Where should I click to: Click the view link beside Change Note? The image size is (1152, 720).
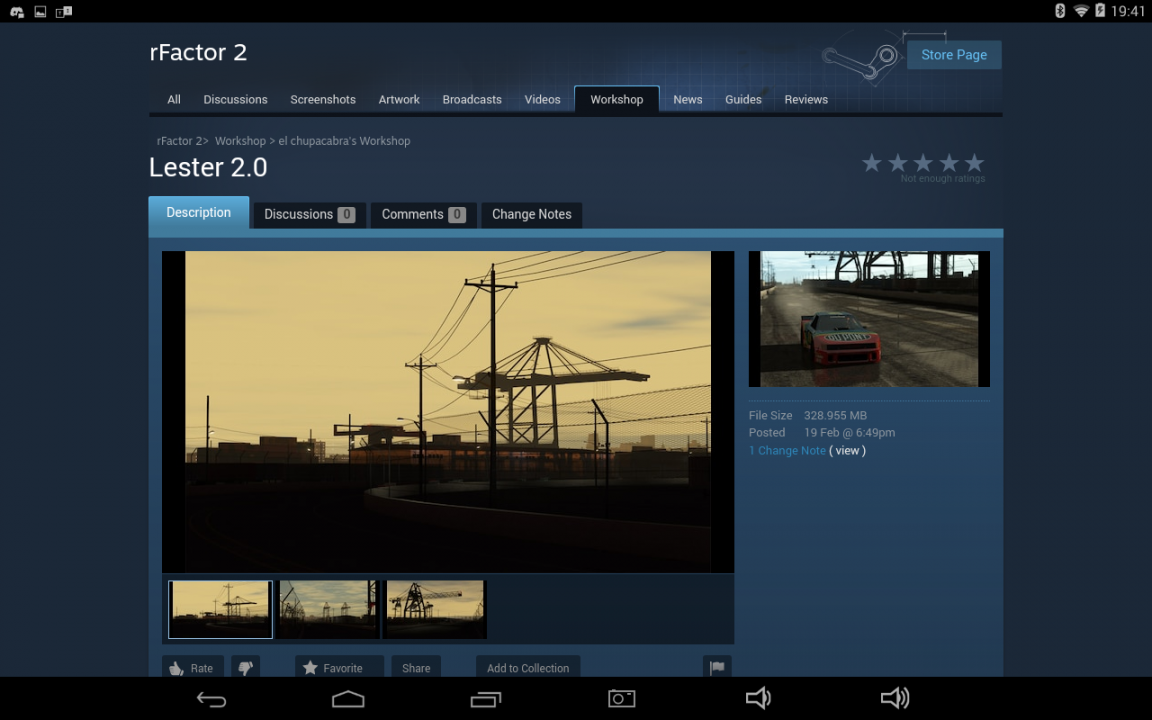[x=847, y=450]
